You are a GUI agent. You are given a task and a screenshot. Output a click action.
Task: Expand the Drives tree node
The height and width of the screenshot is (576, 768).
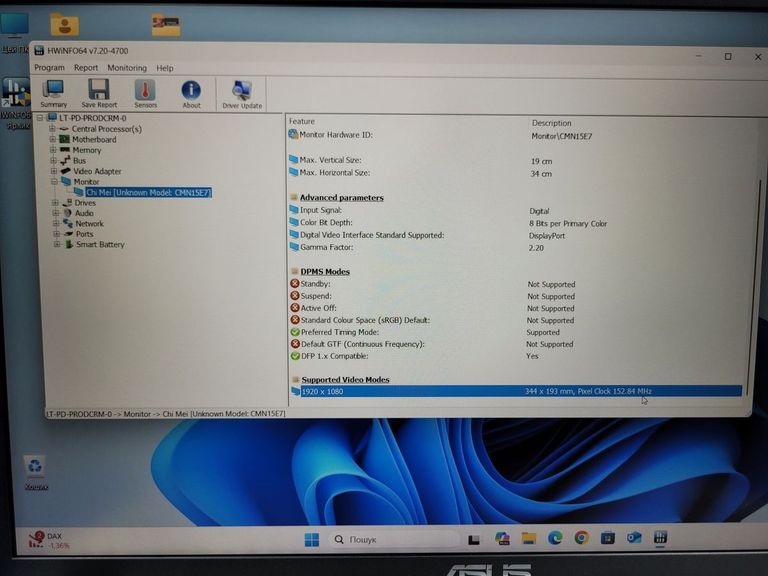[x=55, y=202]
